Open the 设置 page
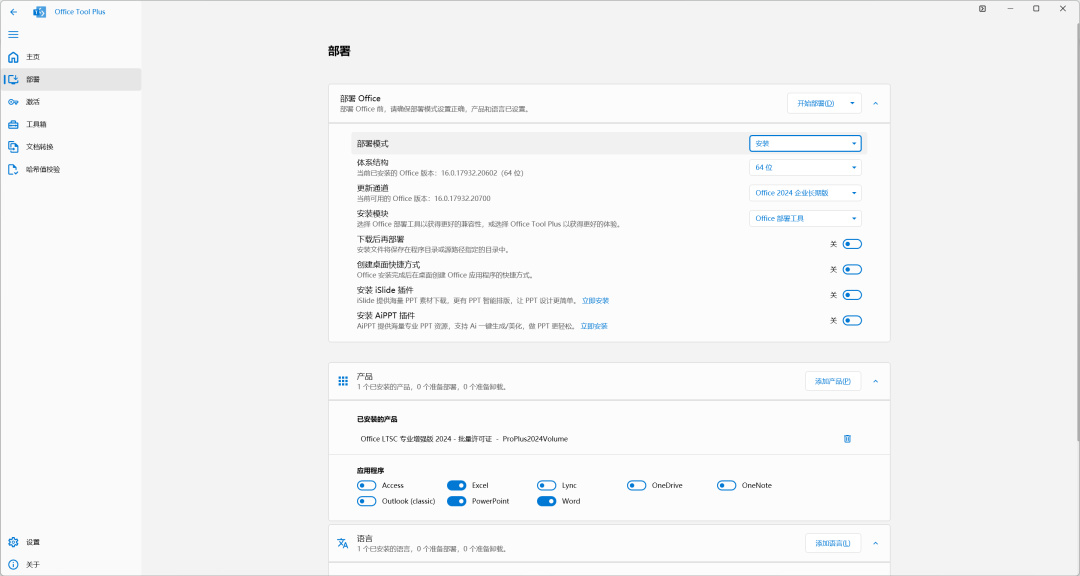The height and width of the screenshot is (576, 1080). point(71,542)
